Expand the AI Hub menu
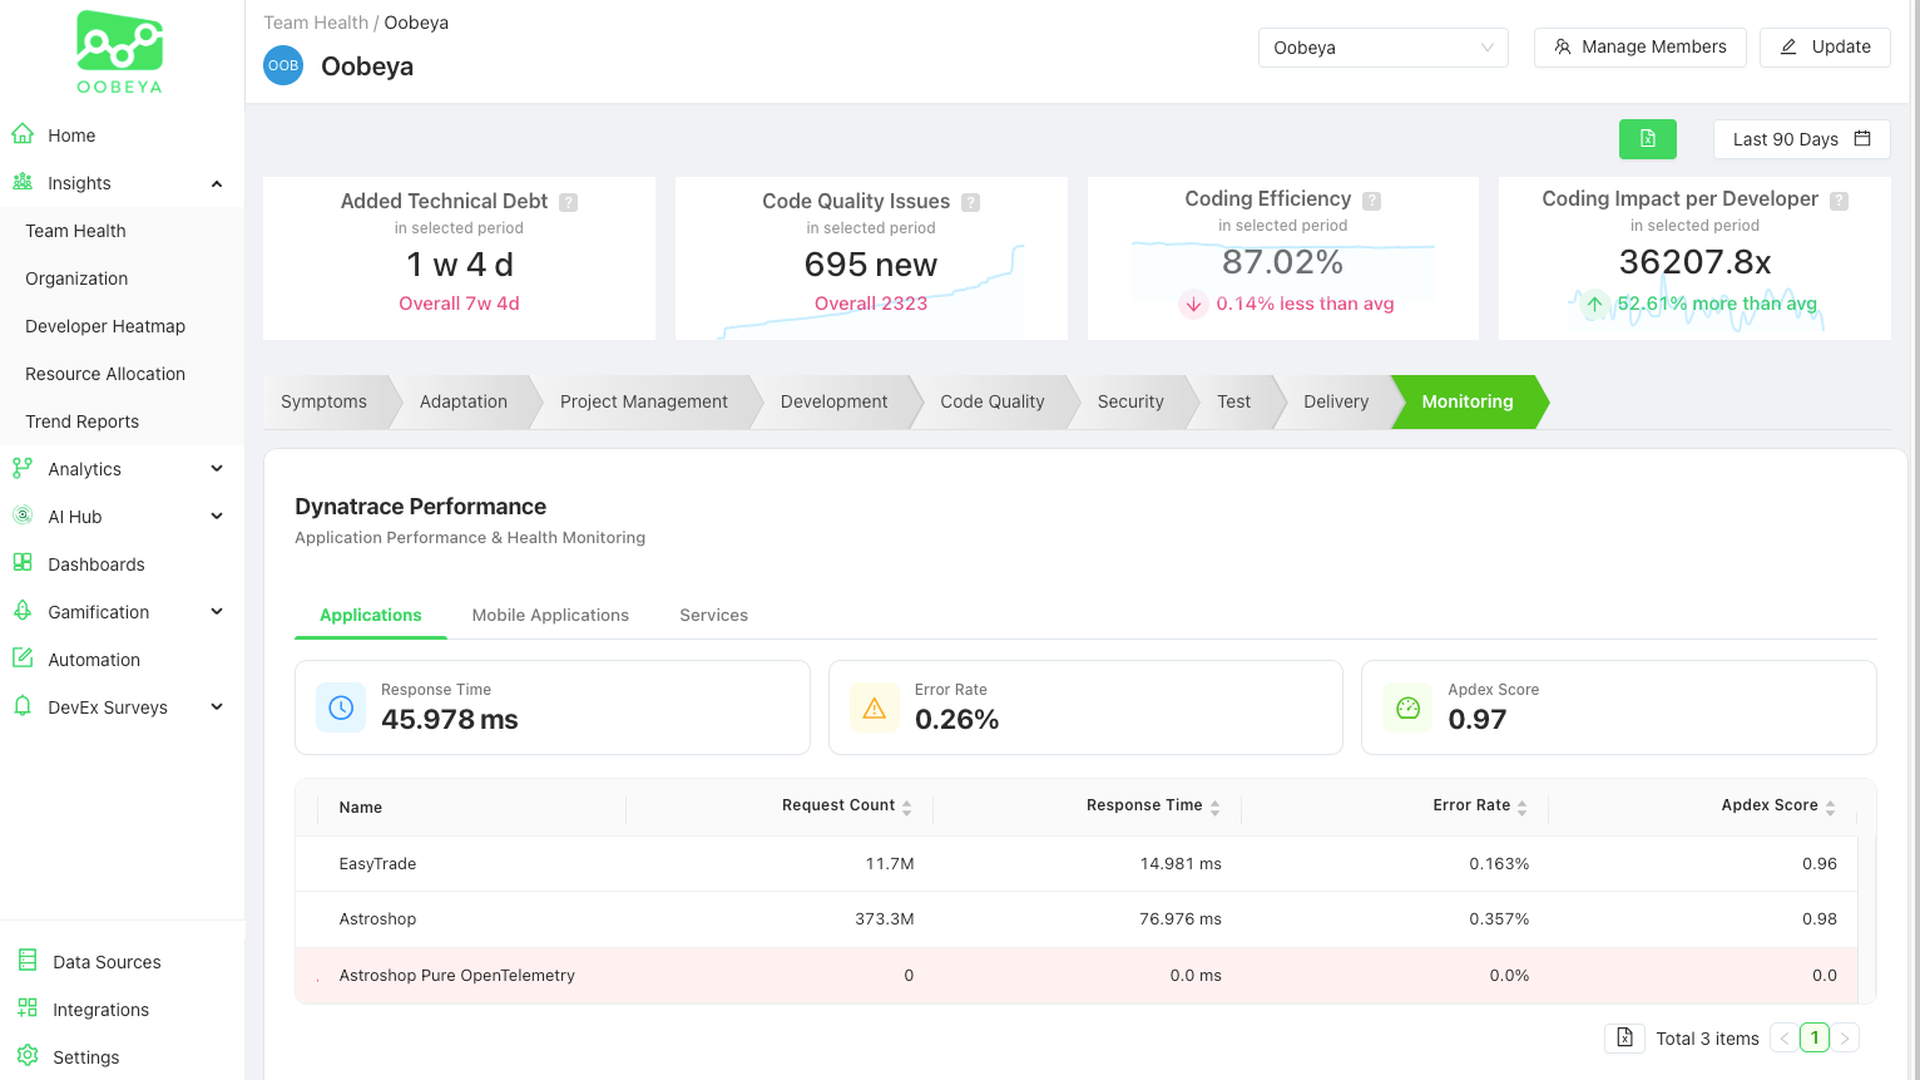Screen dimensions: 1920x1080 point(217,517)
